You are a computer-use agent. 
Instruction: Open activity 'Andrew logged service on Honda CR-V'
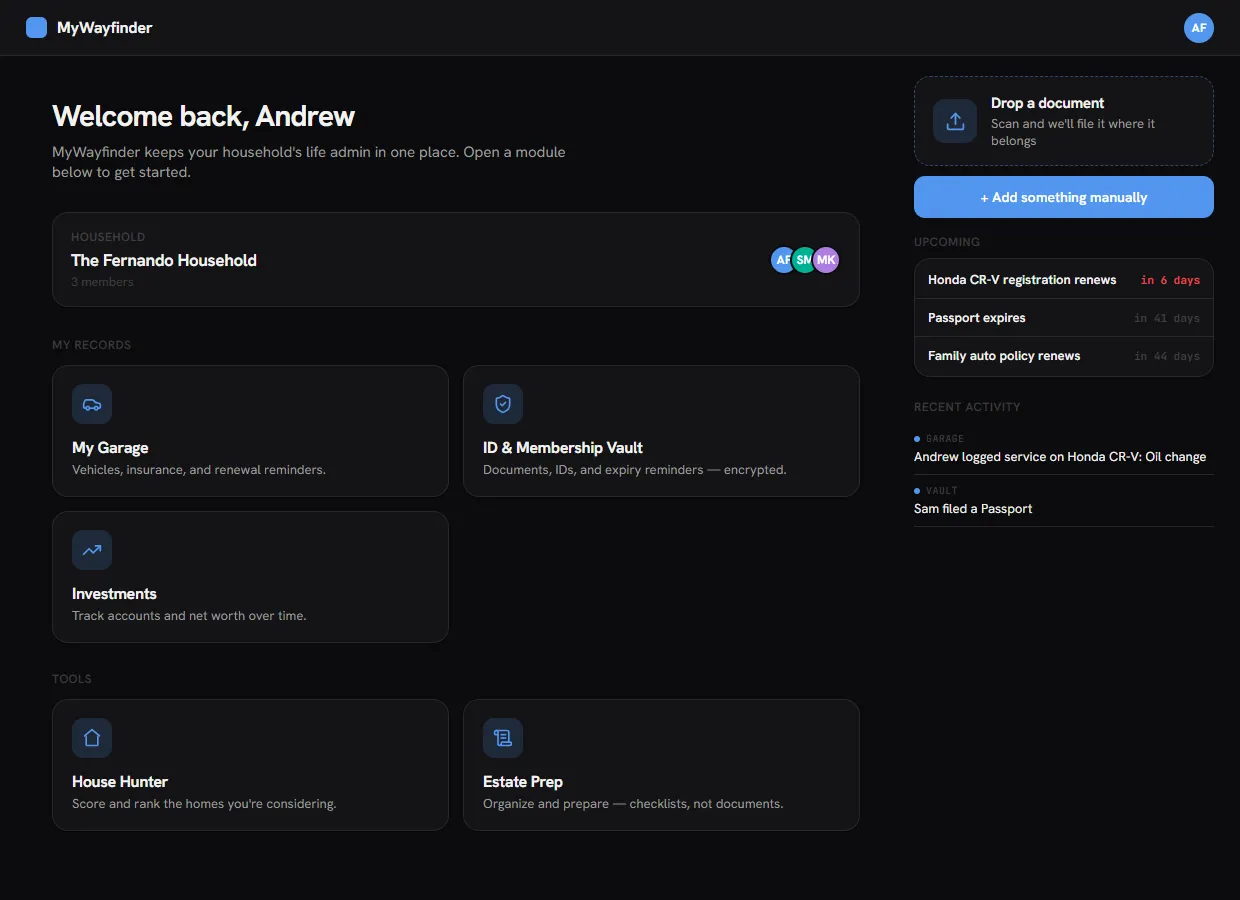tap(1064, 449)
